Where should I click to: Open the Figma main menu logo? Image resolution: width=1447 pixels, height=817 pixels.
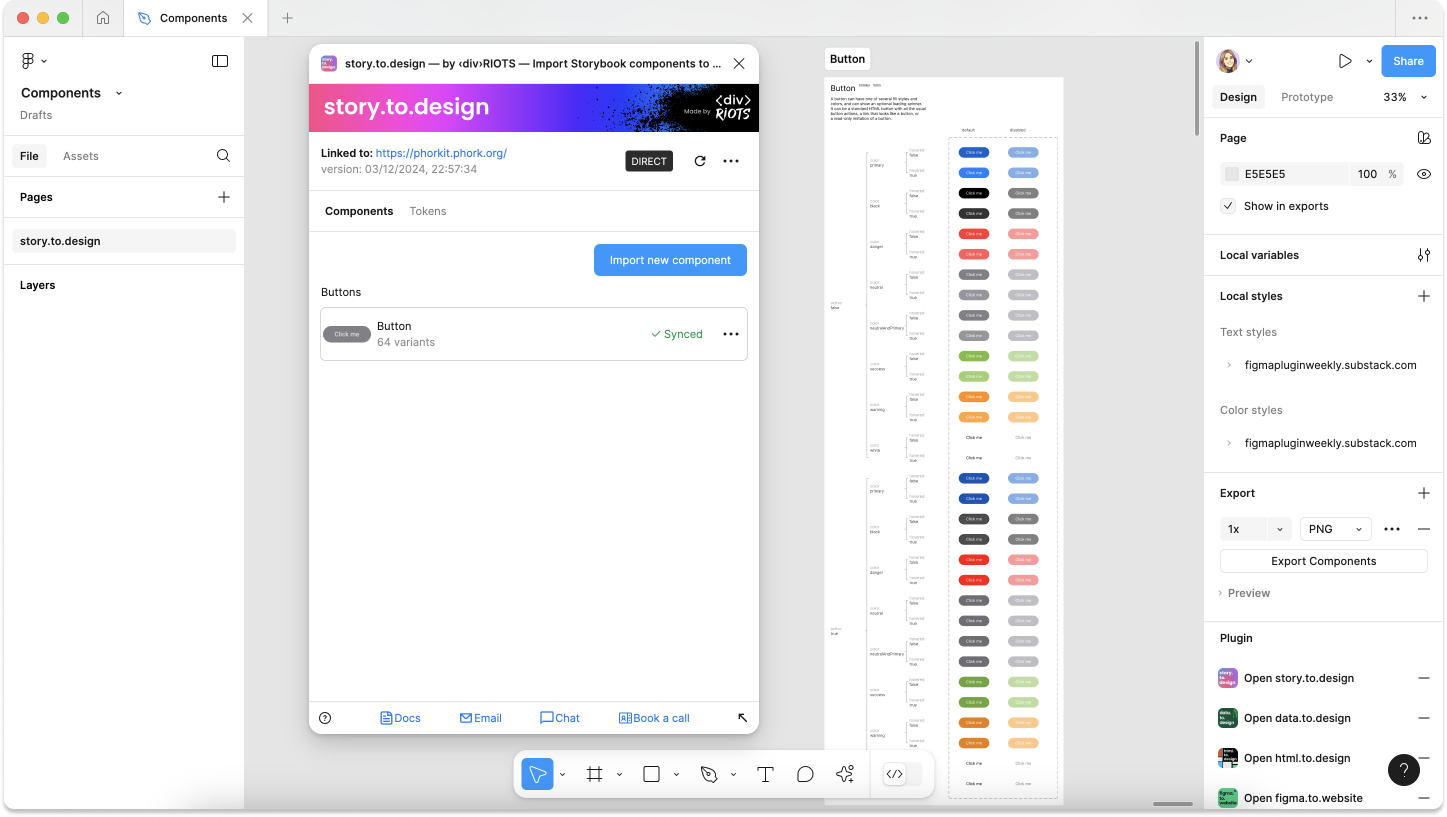[28, 61]
